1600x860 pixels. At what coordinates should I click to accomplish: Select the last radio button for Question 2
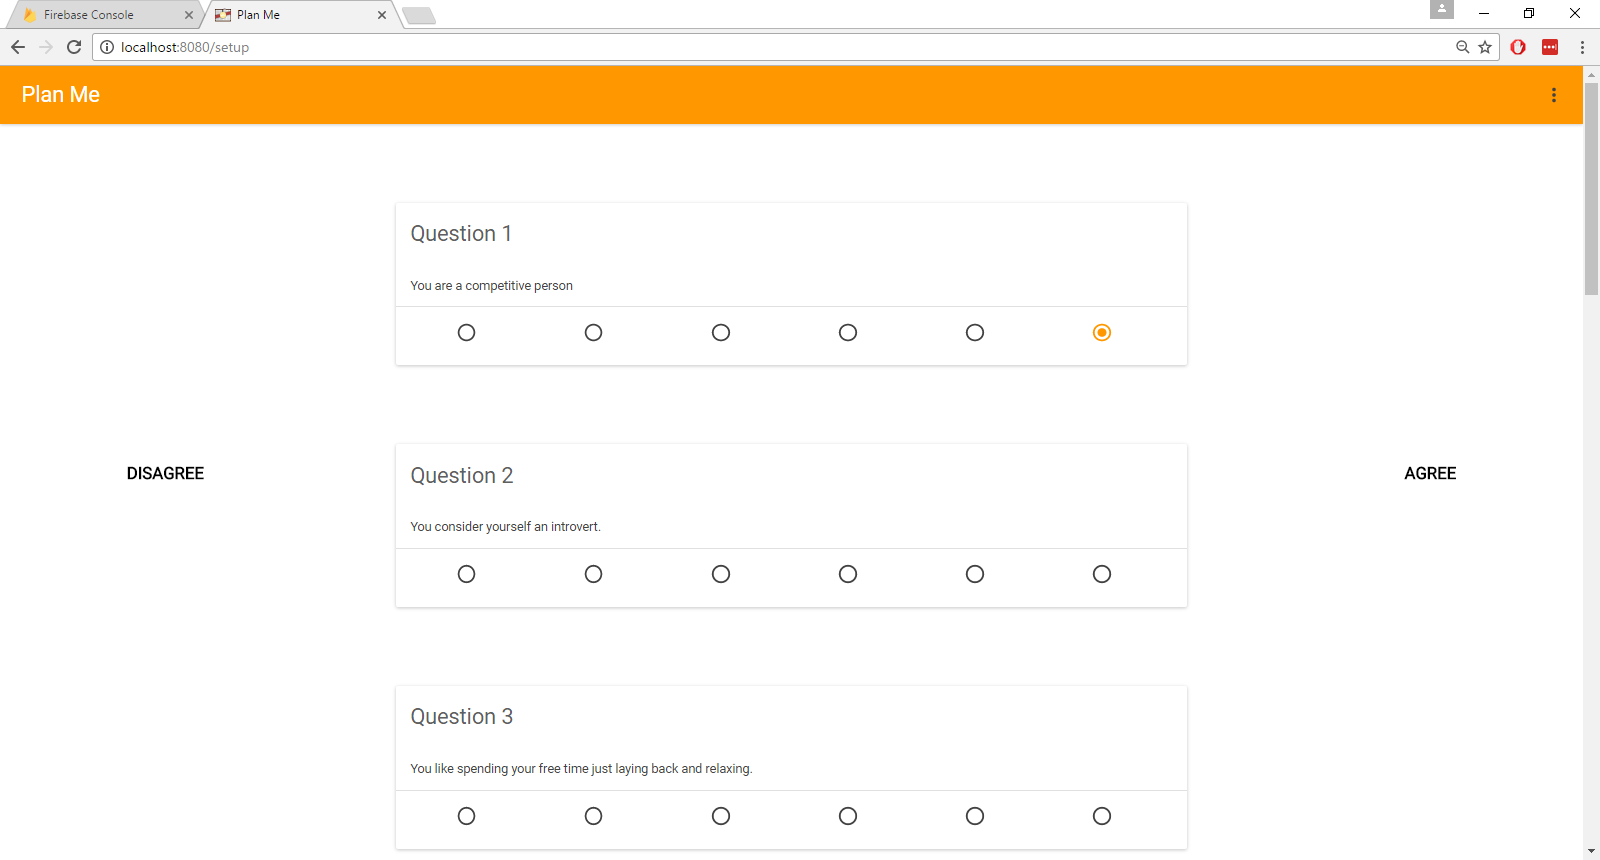1102,574
